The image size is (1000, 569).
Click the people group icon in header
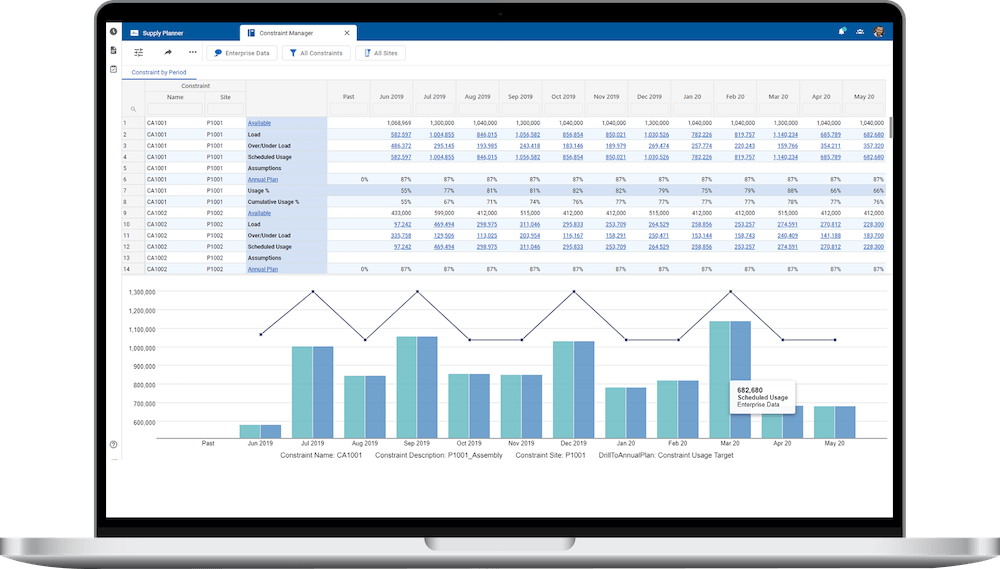(860, 32)
